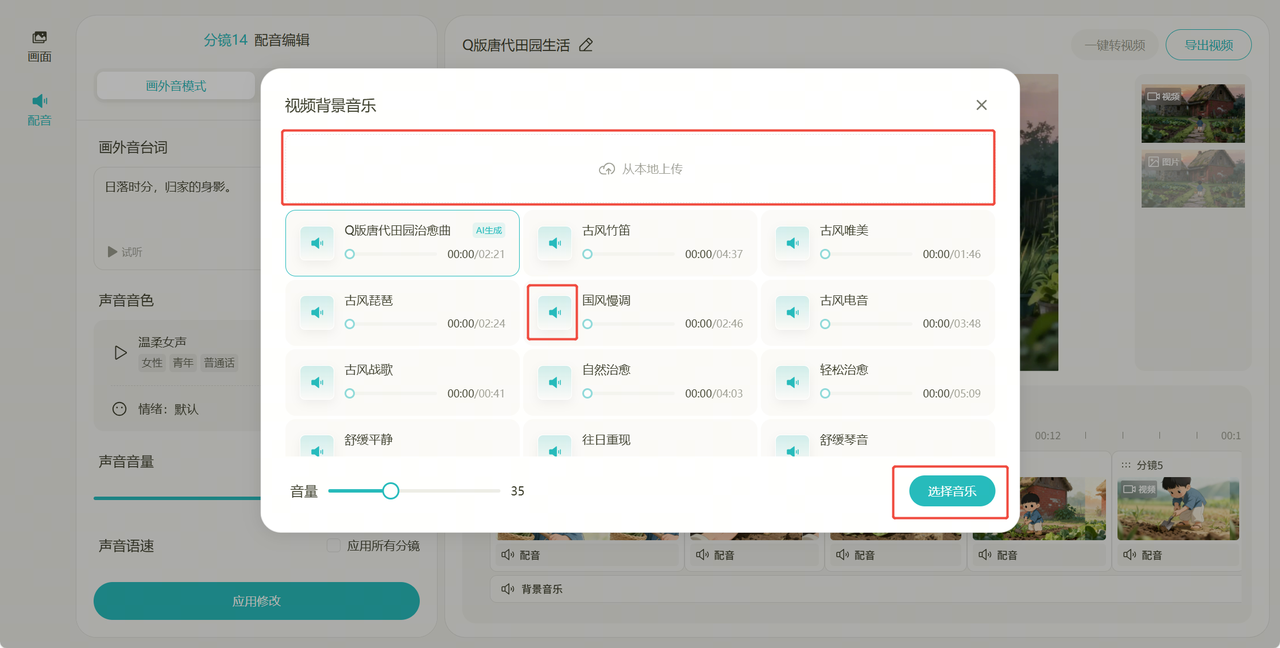Click 应用修改 button

[x=257, y=601]
